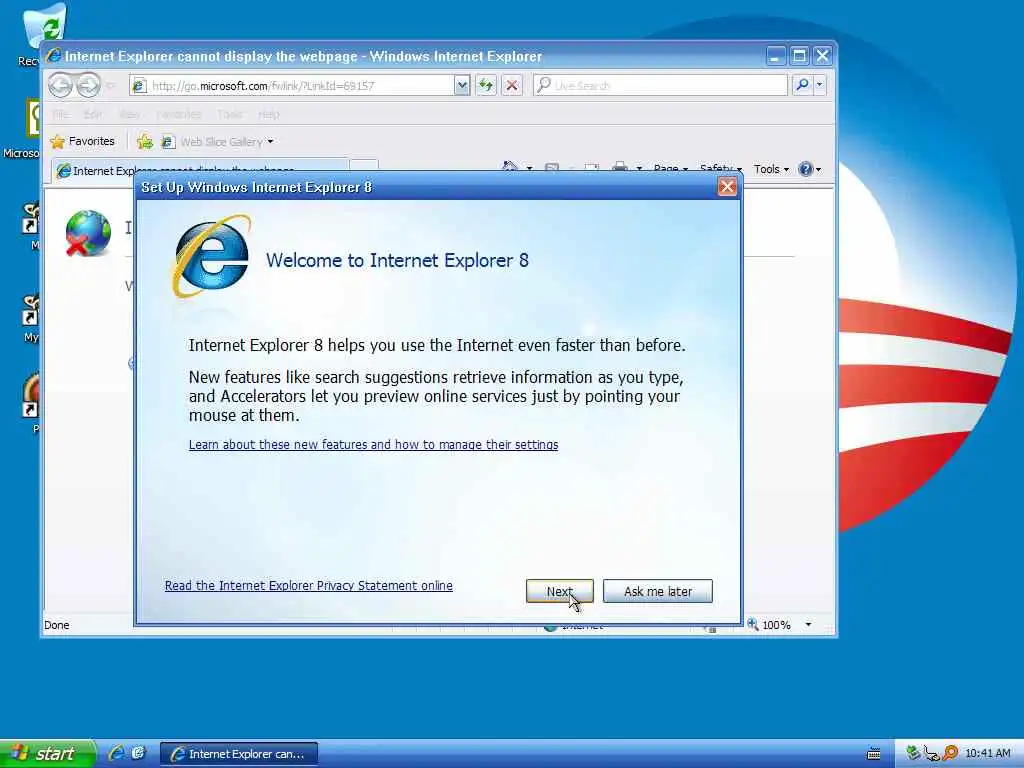Close the Set Up Internet Explorer 8 dialog
This screenshot has height=768, width=1024.
(727, 187)
